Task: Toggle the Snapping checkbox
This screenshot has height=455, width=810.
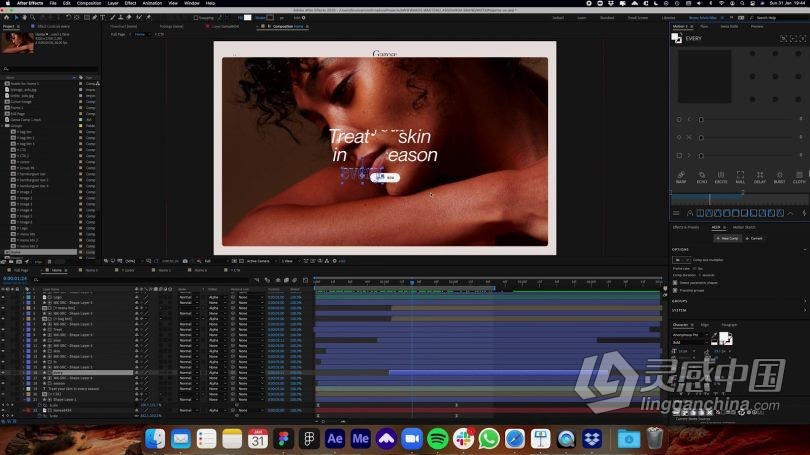Action: pyautogui.click(x=196, y=18)
